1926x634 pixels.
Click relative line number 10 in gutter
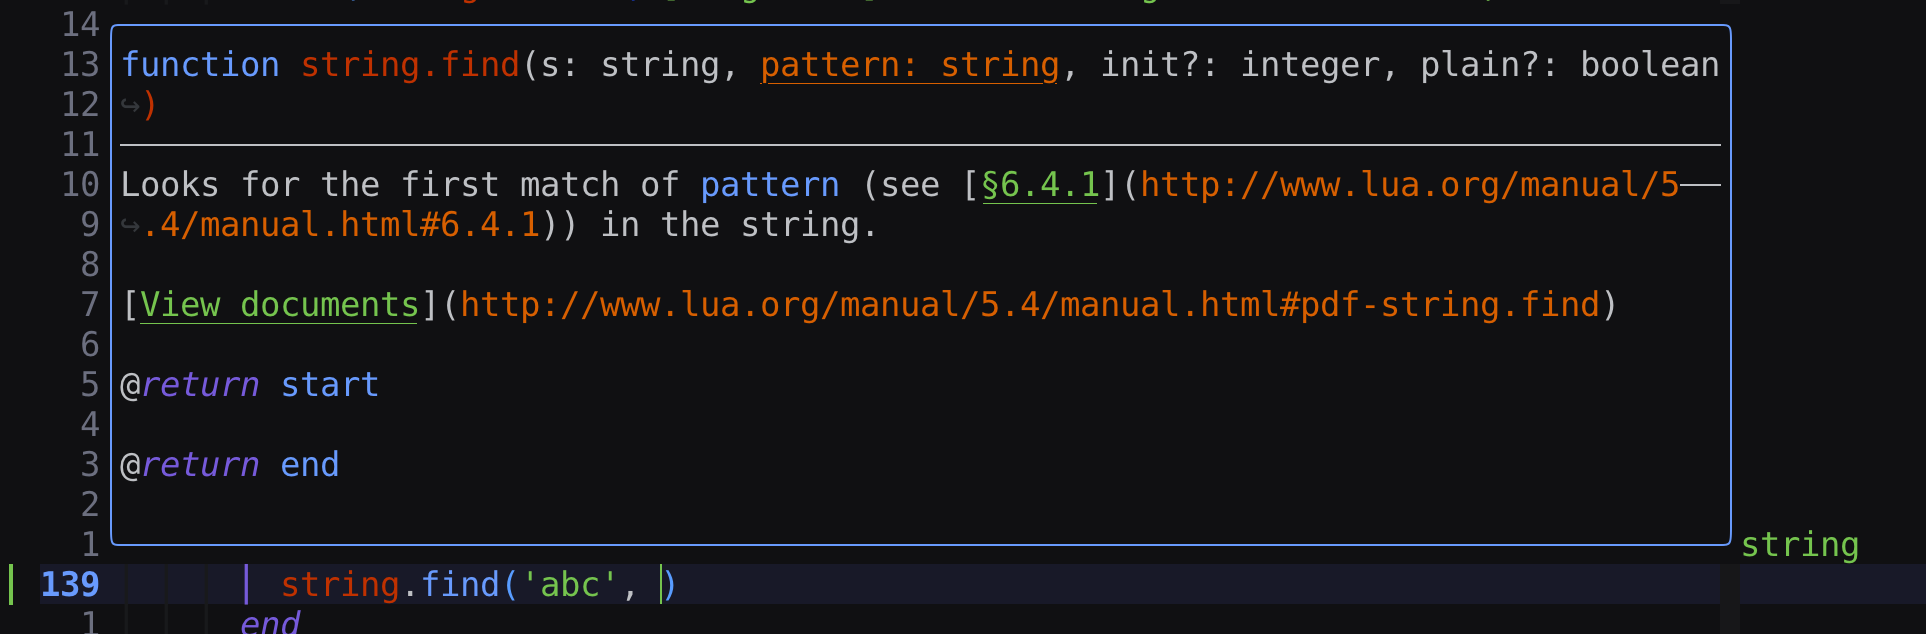(x=80, y=185)
